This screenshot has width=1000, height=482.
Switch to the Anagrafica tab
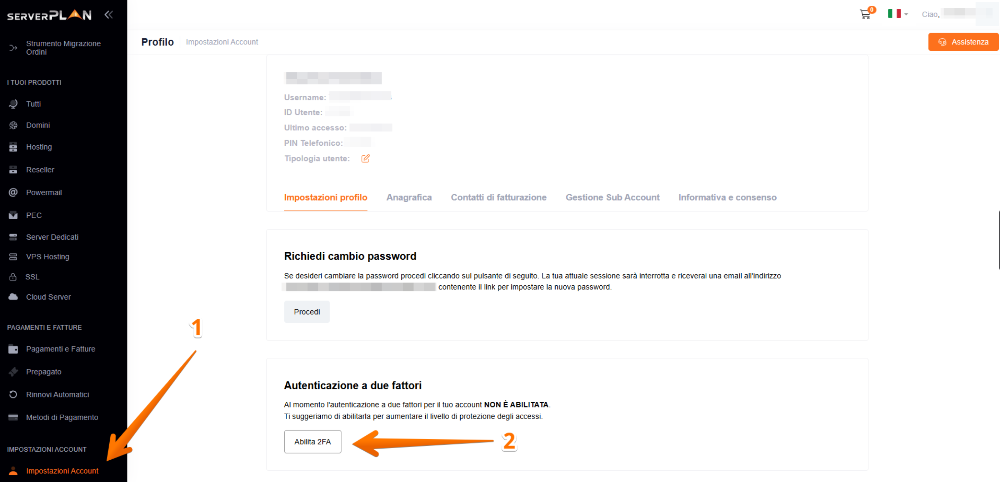click(x=409, y=198)
